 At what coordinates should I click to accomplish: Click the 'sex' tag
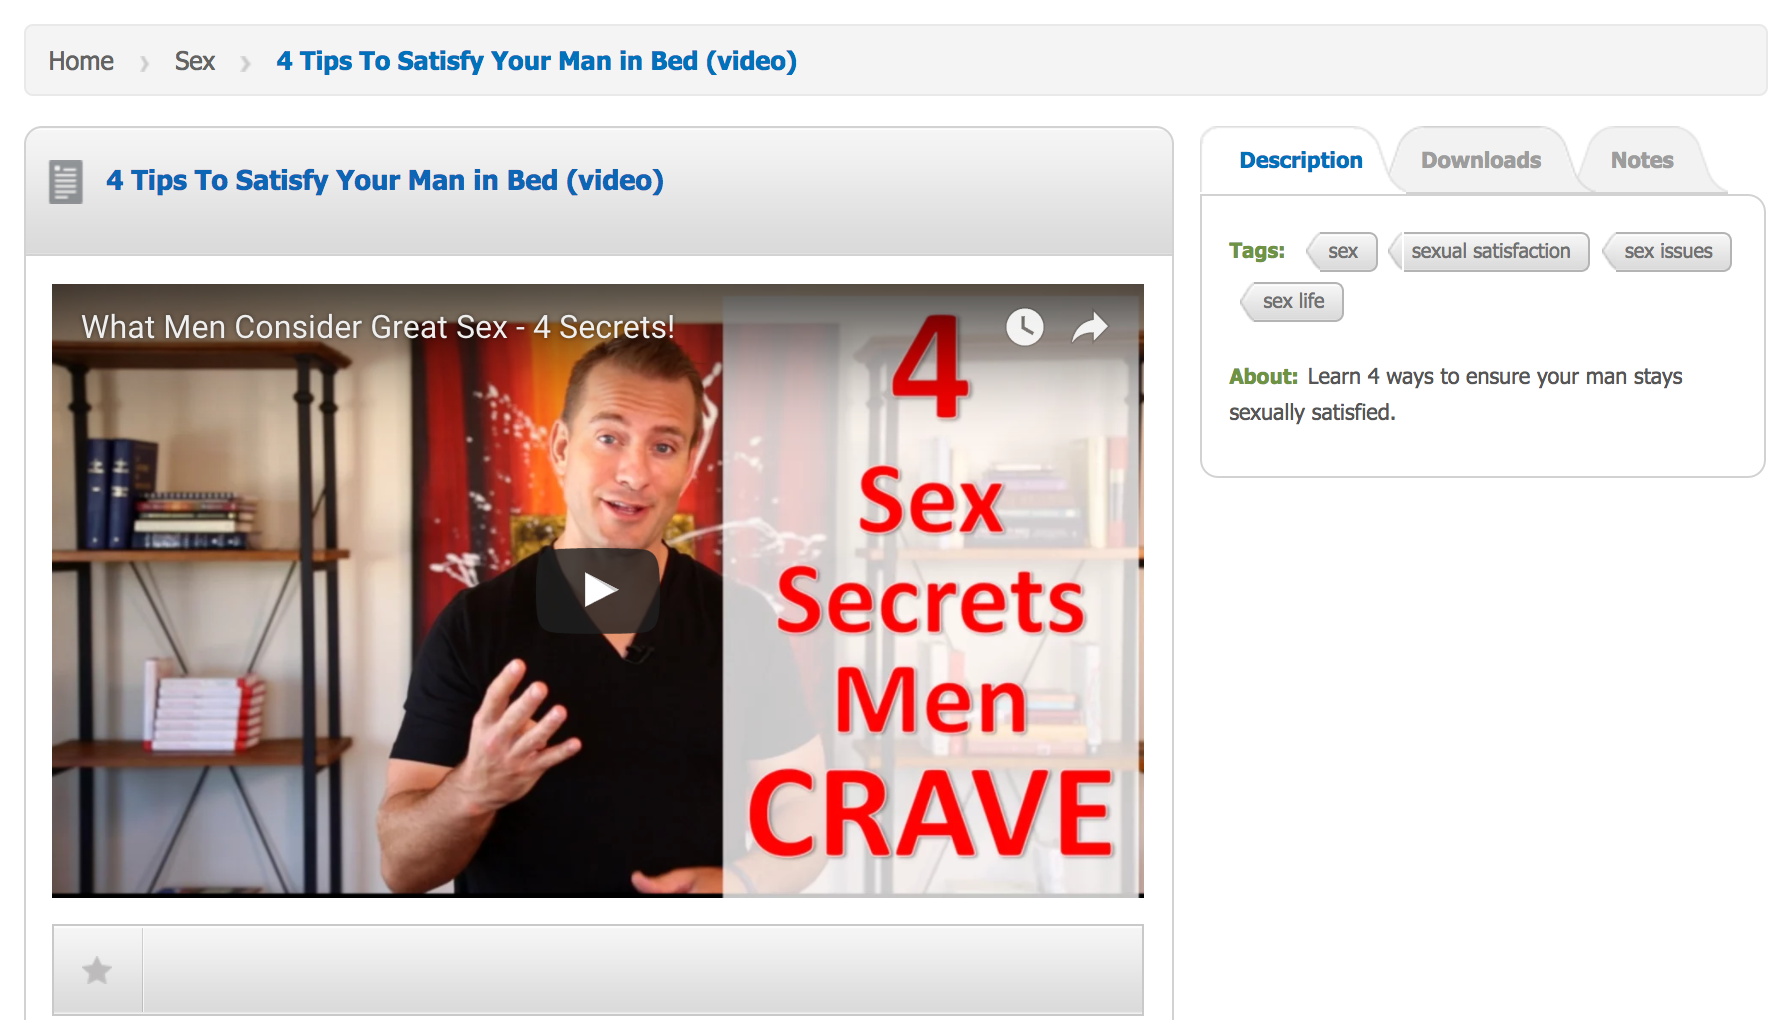point(1342,251)
